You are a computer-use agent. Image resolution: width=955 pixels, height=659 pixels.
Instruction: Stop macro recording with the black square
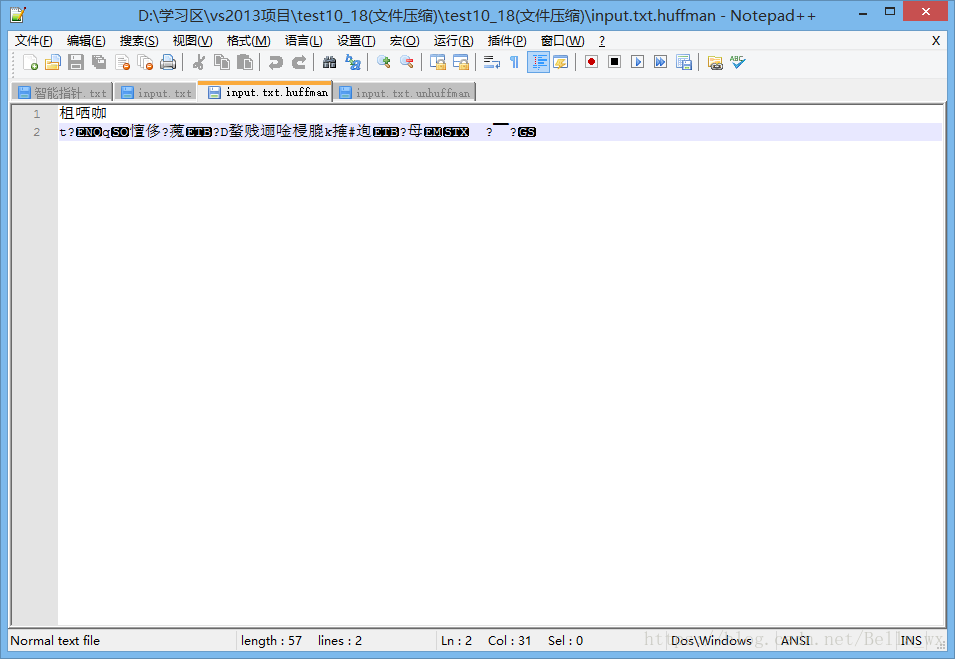coord(614,62)
